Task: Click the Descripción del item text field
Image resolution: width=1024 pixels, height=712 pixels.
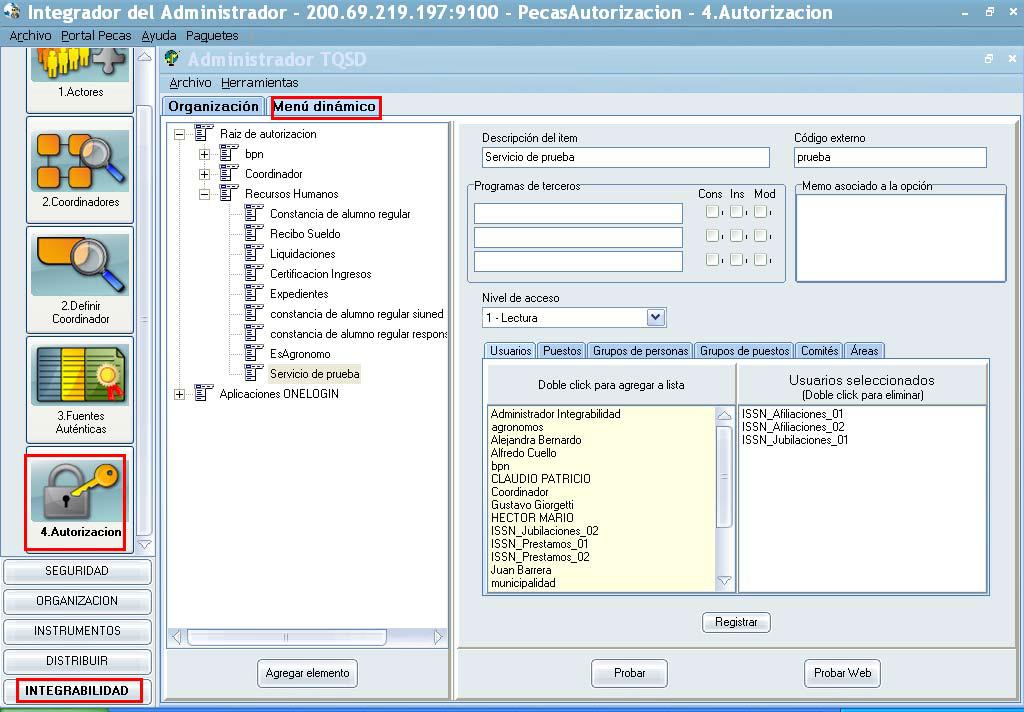Action: point(625,157)
